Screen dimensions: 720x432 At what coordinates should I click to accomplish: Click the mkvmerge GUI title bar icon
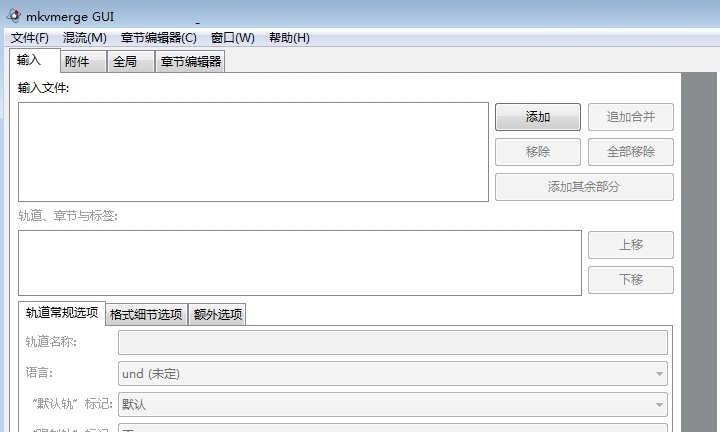click(x=14, y=16)
